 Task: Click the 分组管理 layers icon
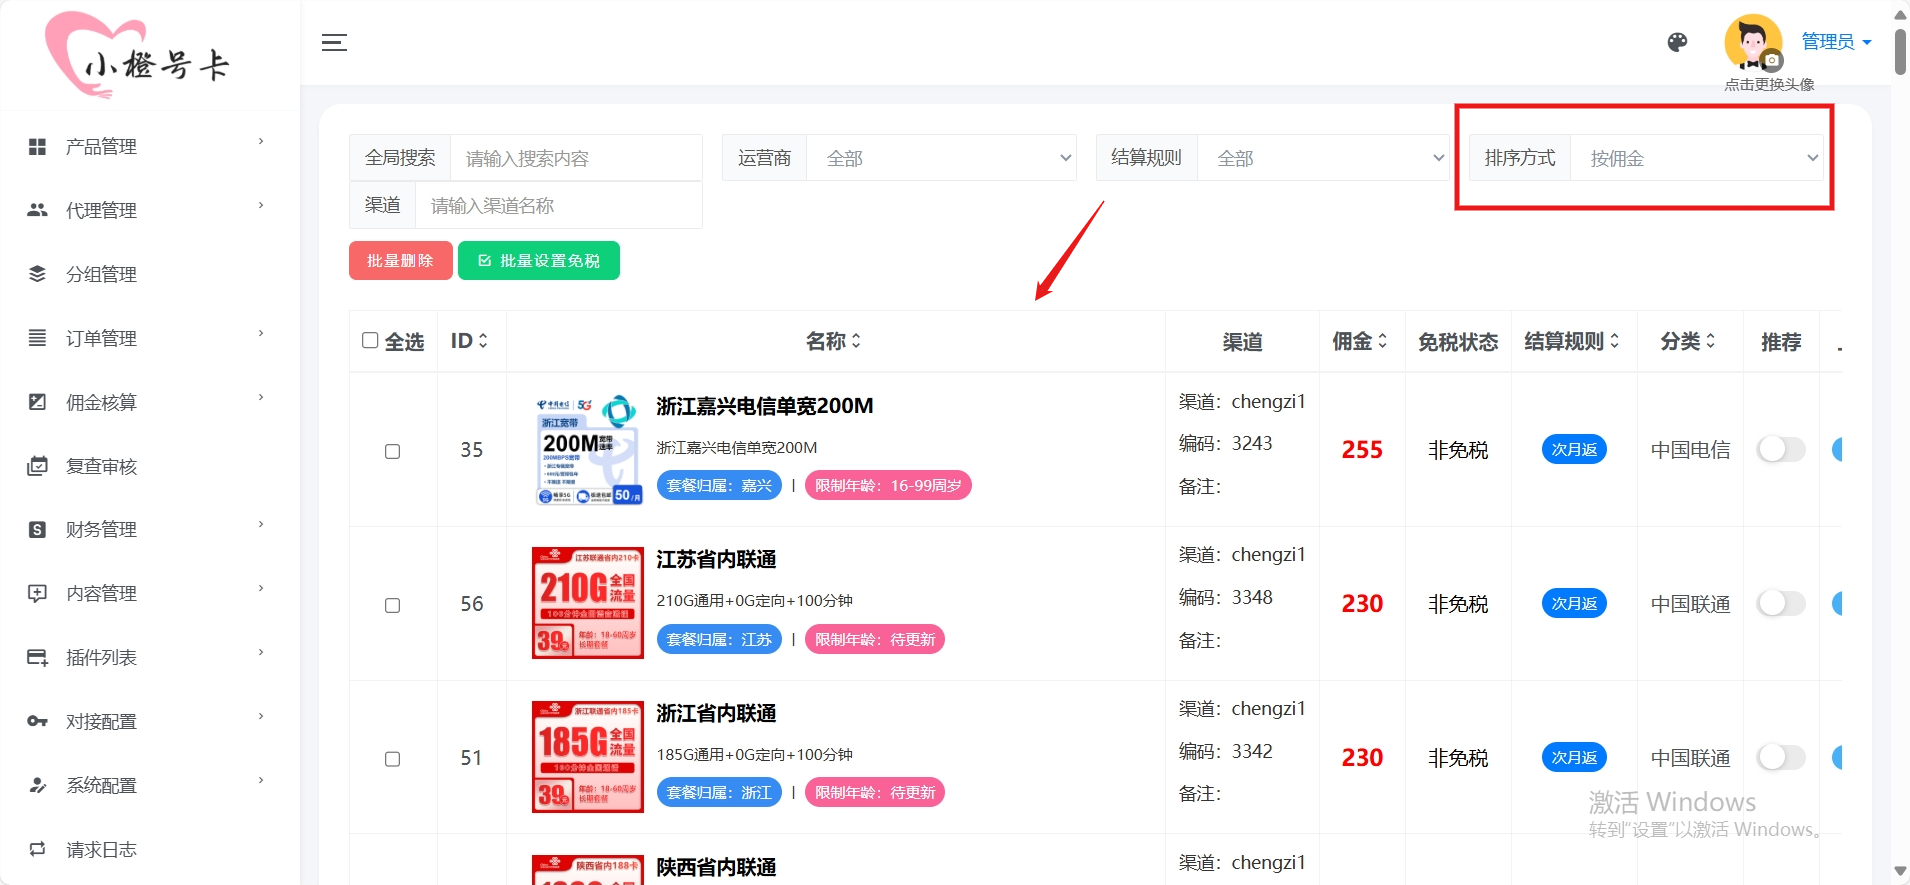point(37,274)
